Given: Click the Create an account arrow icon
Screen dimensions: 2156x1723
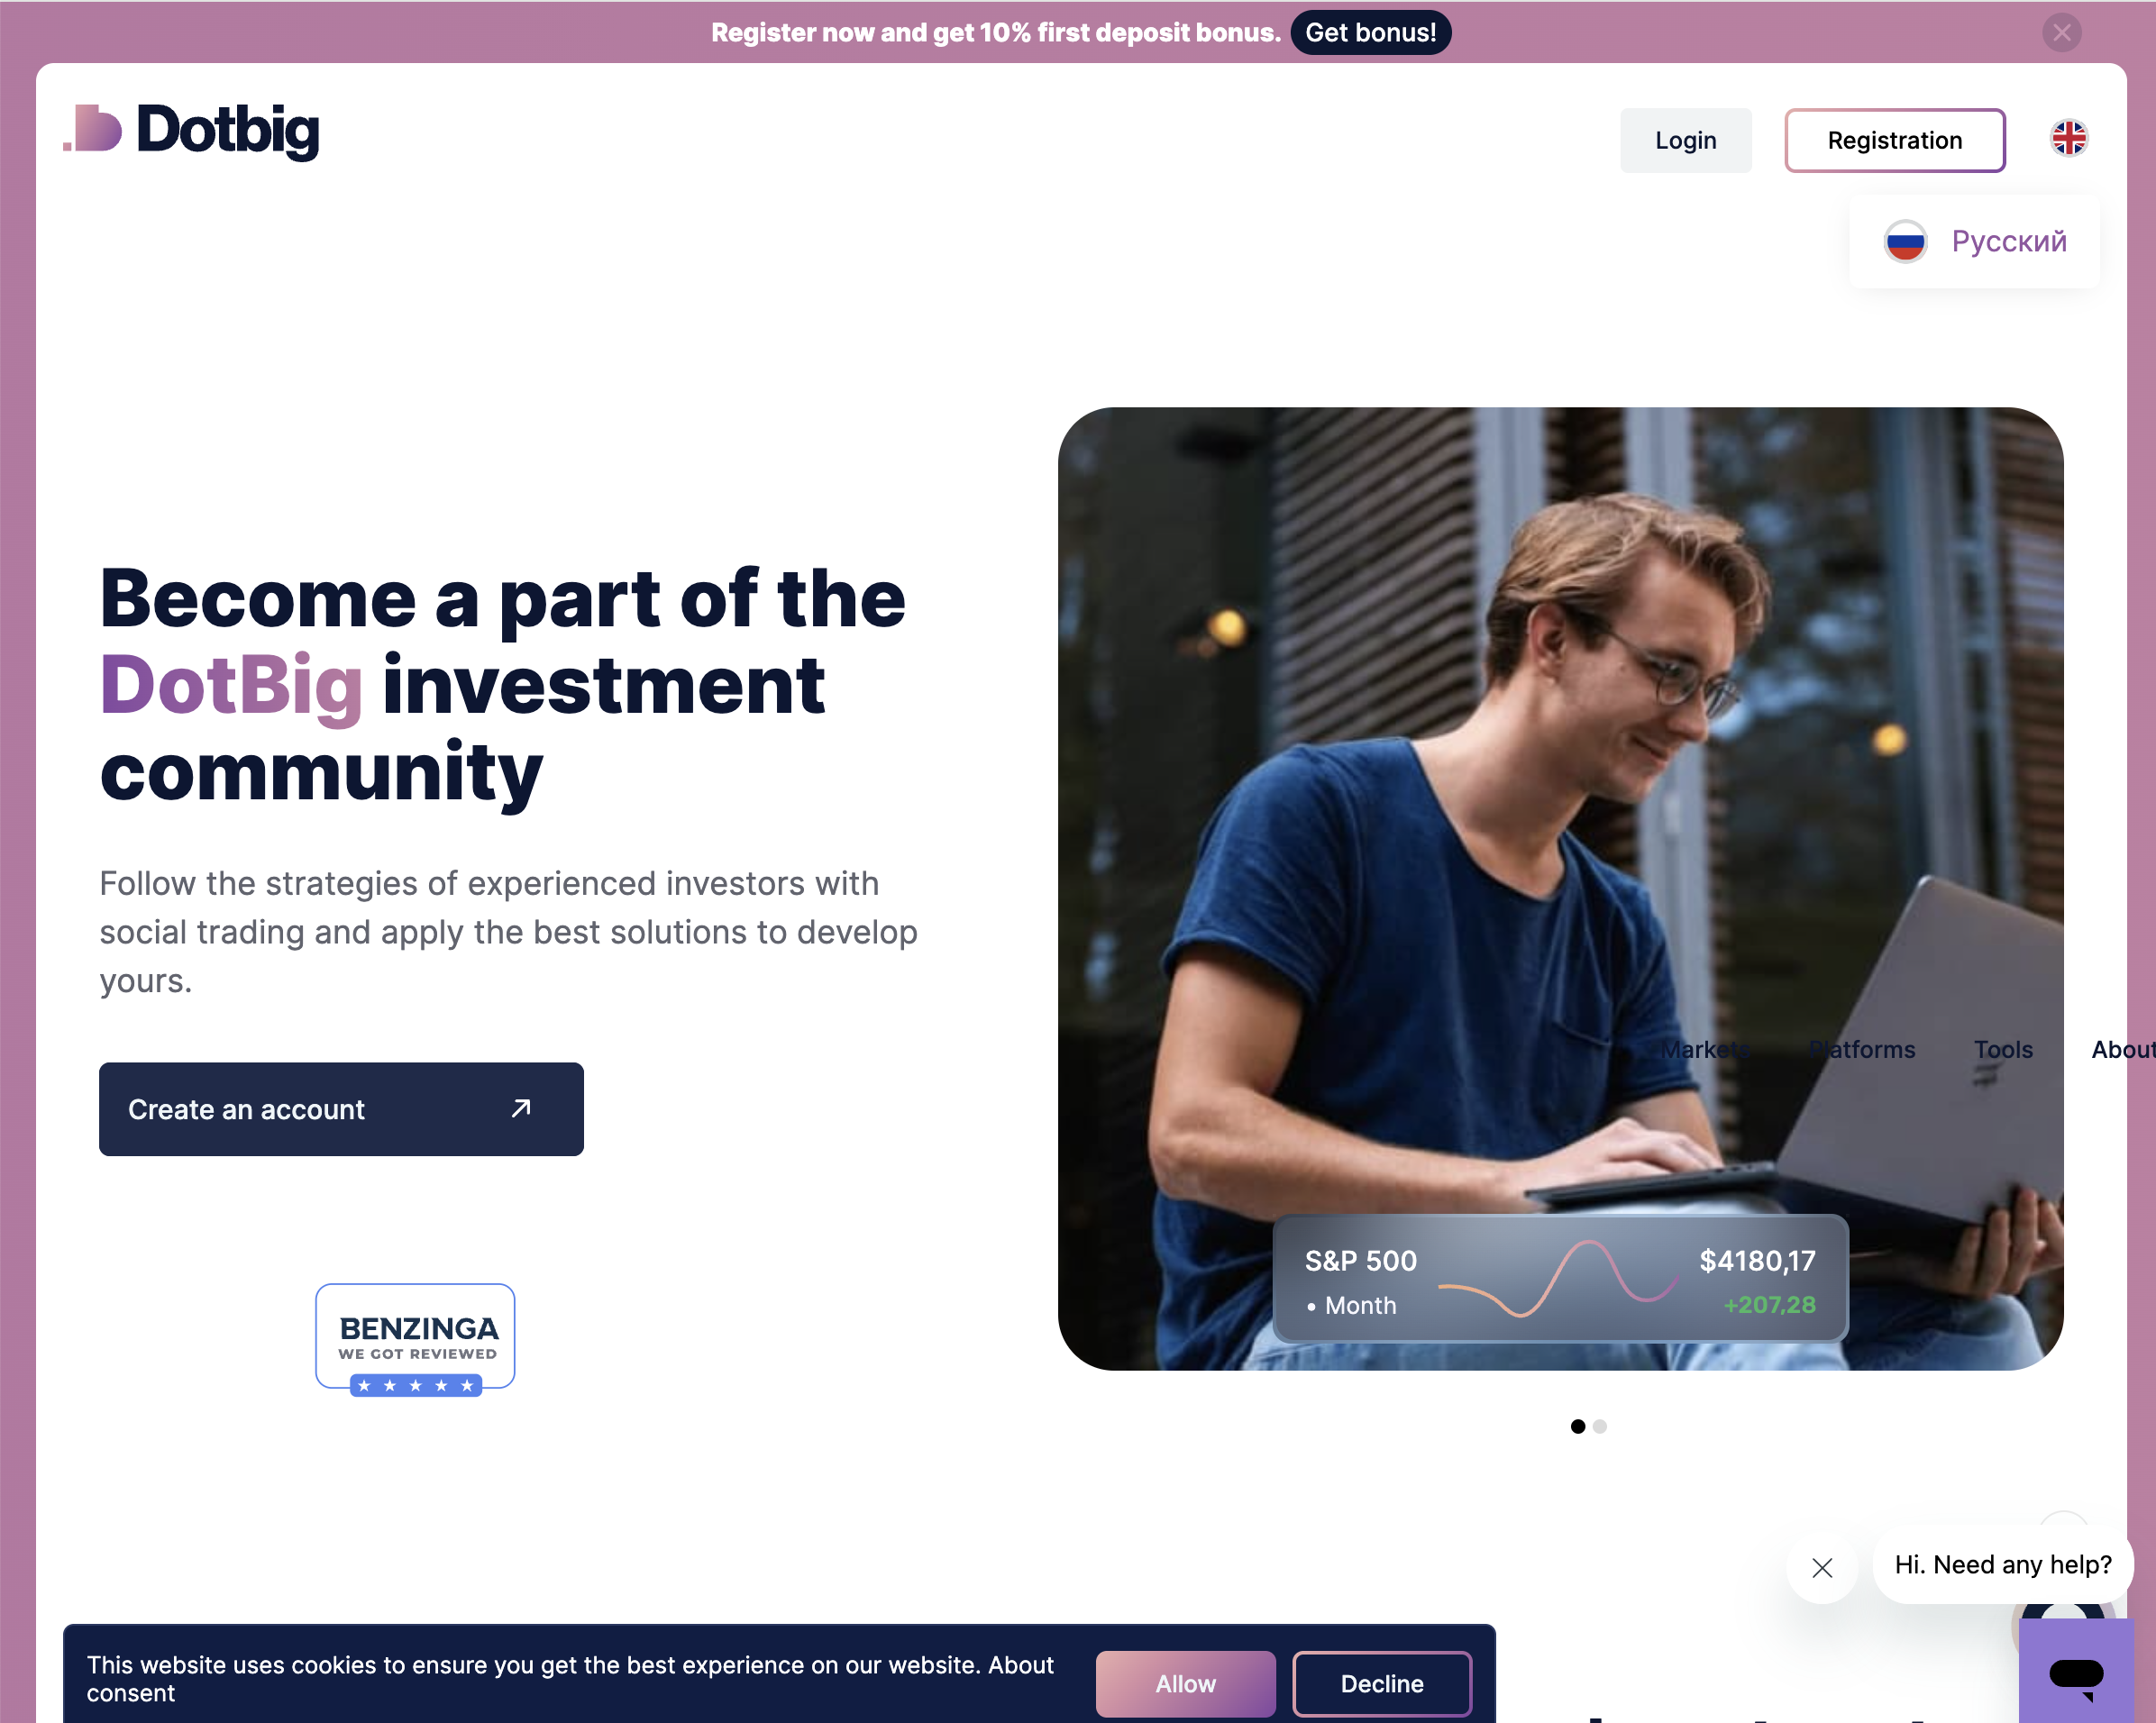Looking at the screenshot, I should tap(521, 1108).
